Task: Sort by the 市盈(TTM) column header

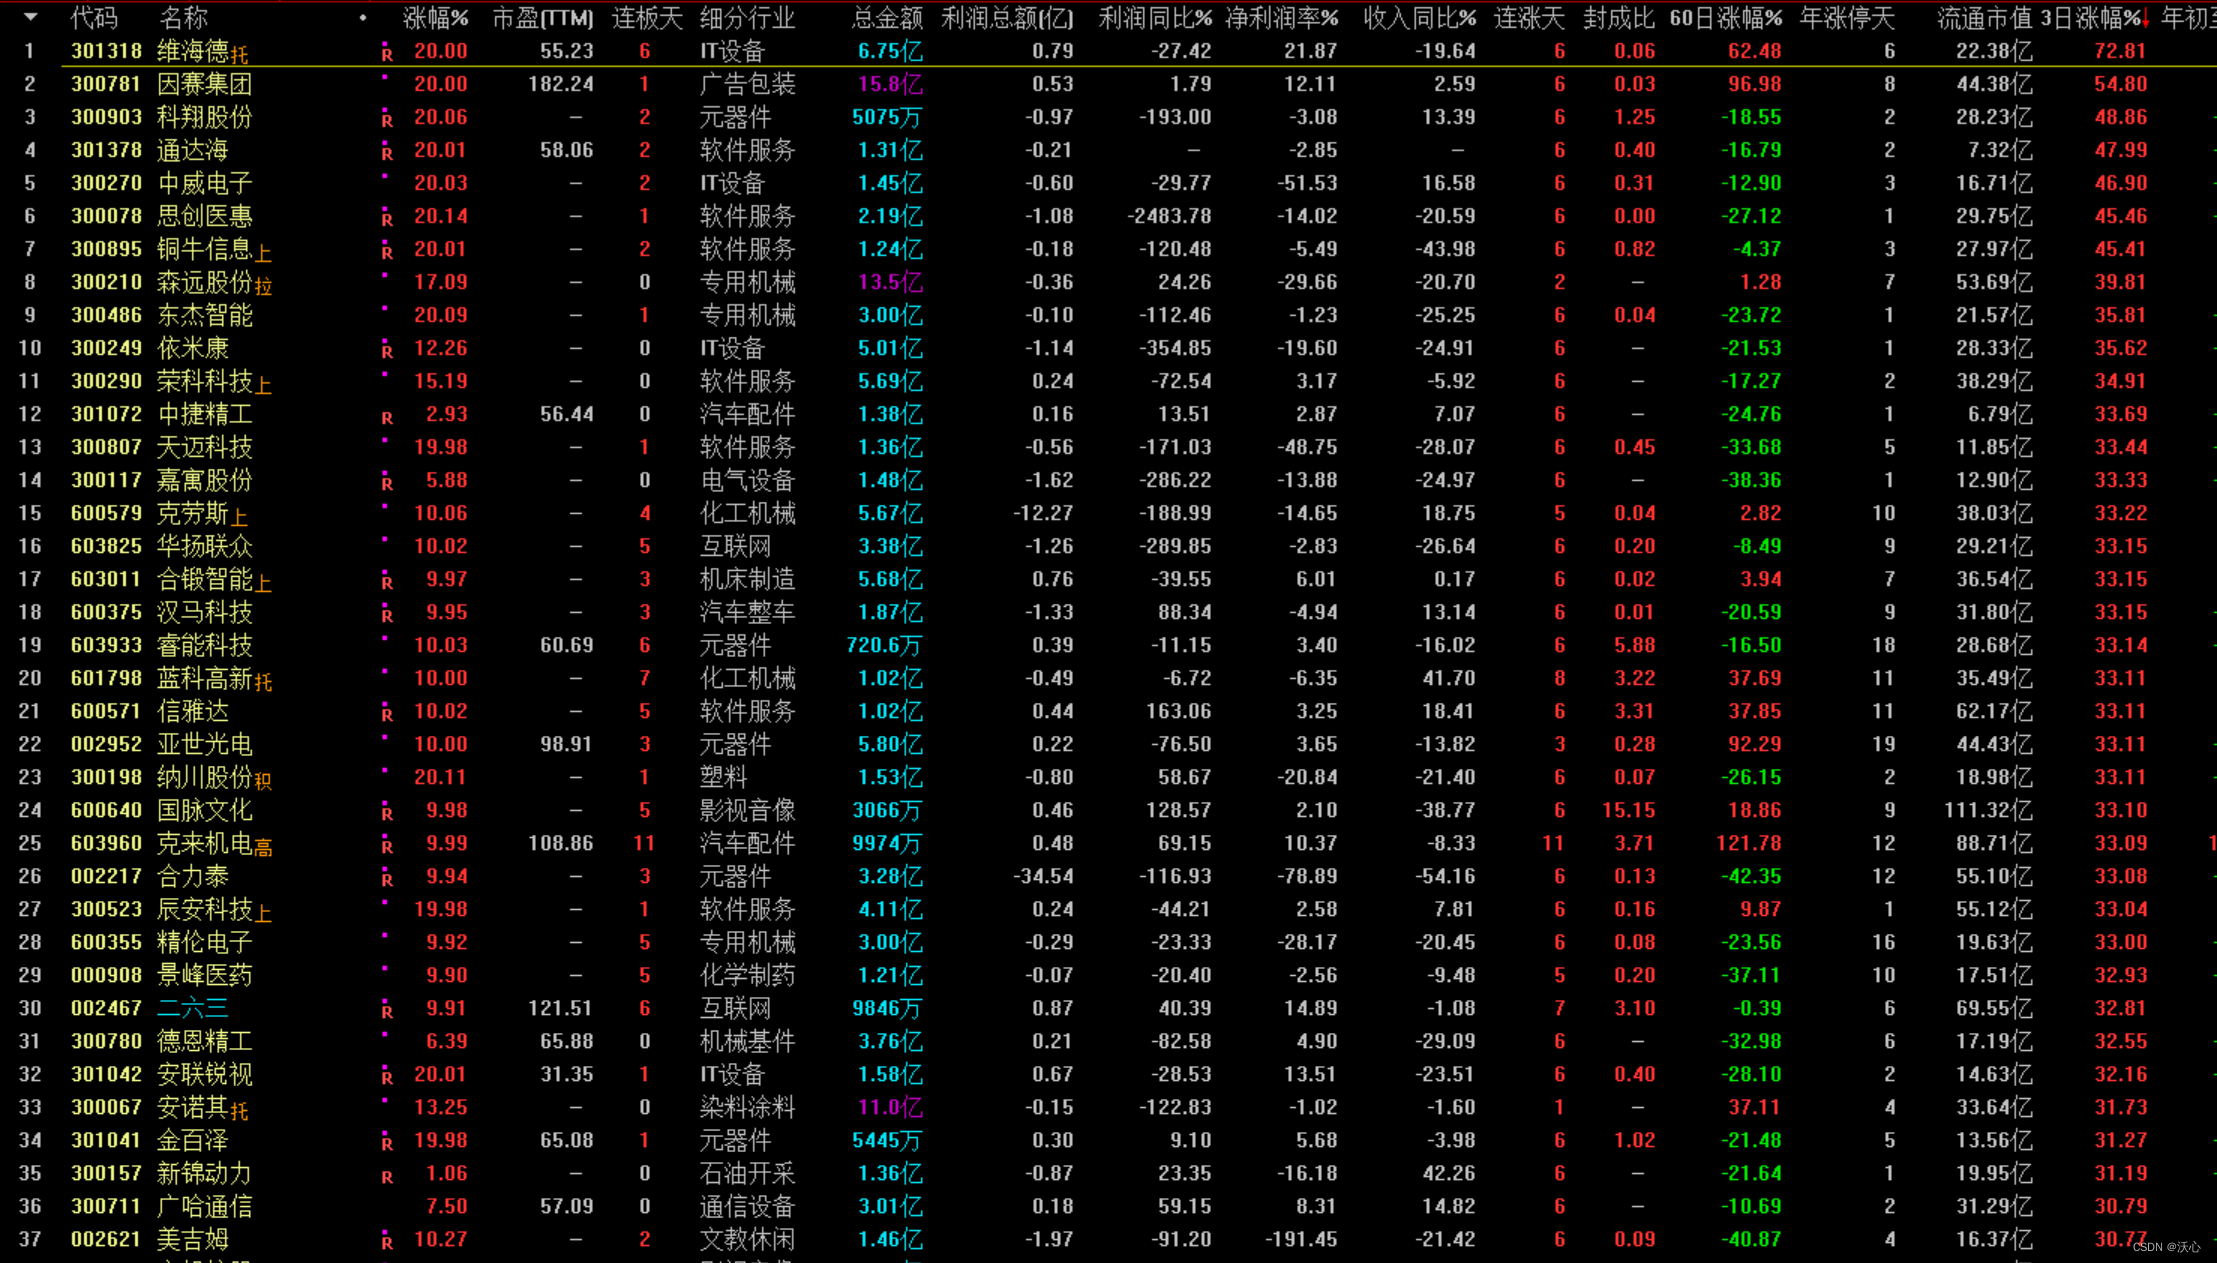Action: click(x=543, y=18)
